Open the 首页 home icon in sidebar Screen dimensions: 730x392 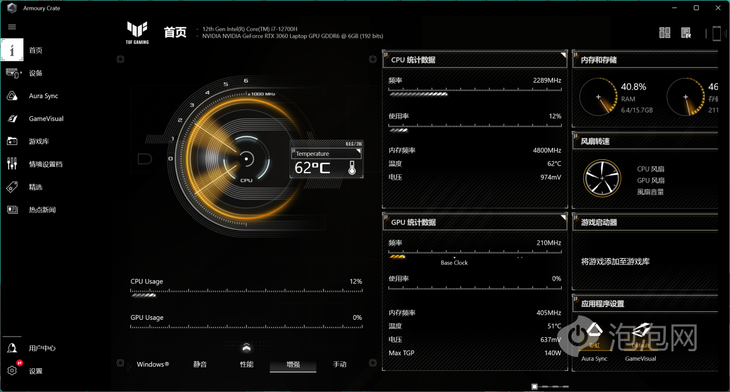click(x=12, y=50)
